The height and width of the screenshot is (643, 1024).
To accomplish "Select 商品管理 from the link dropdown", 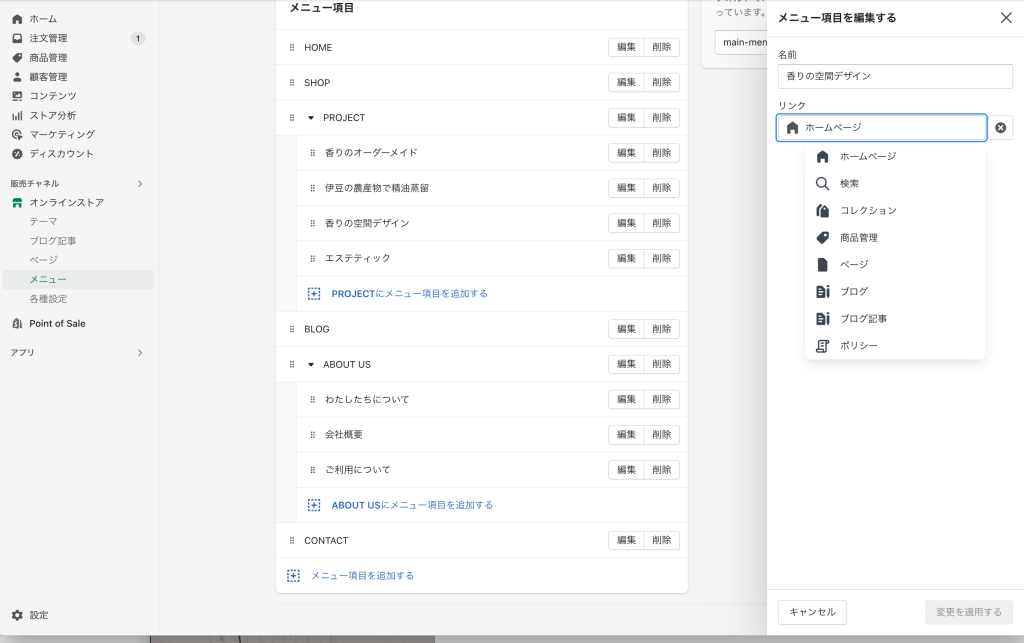I will pyautogui.click(x=895, y=238).
